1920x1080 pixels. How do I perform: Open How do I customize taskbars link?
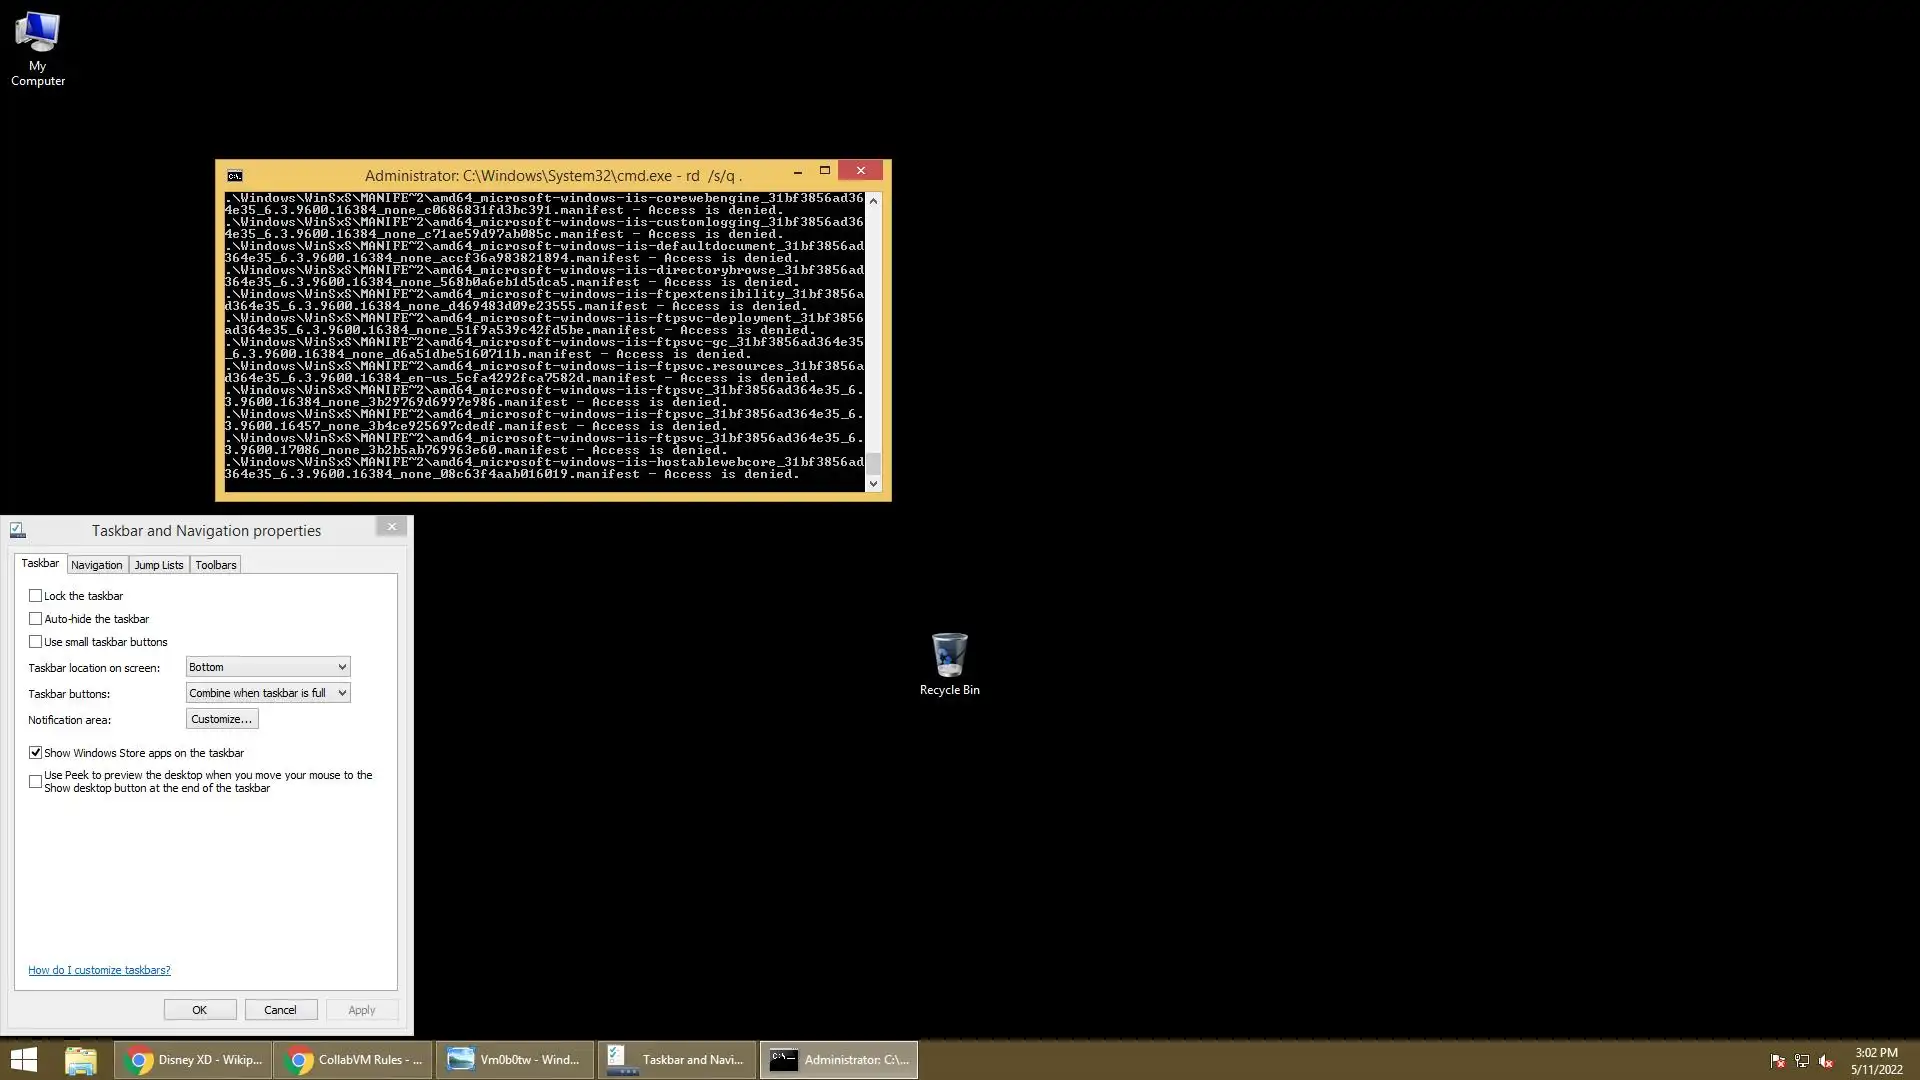(99, 970)
